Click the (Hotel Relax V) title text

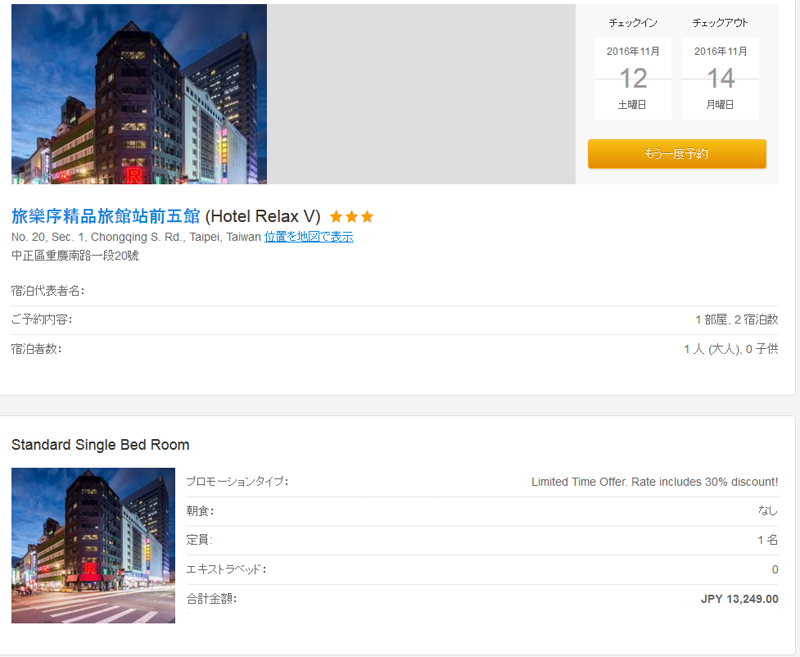pos(263,217)
